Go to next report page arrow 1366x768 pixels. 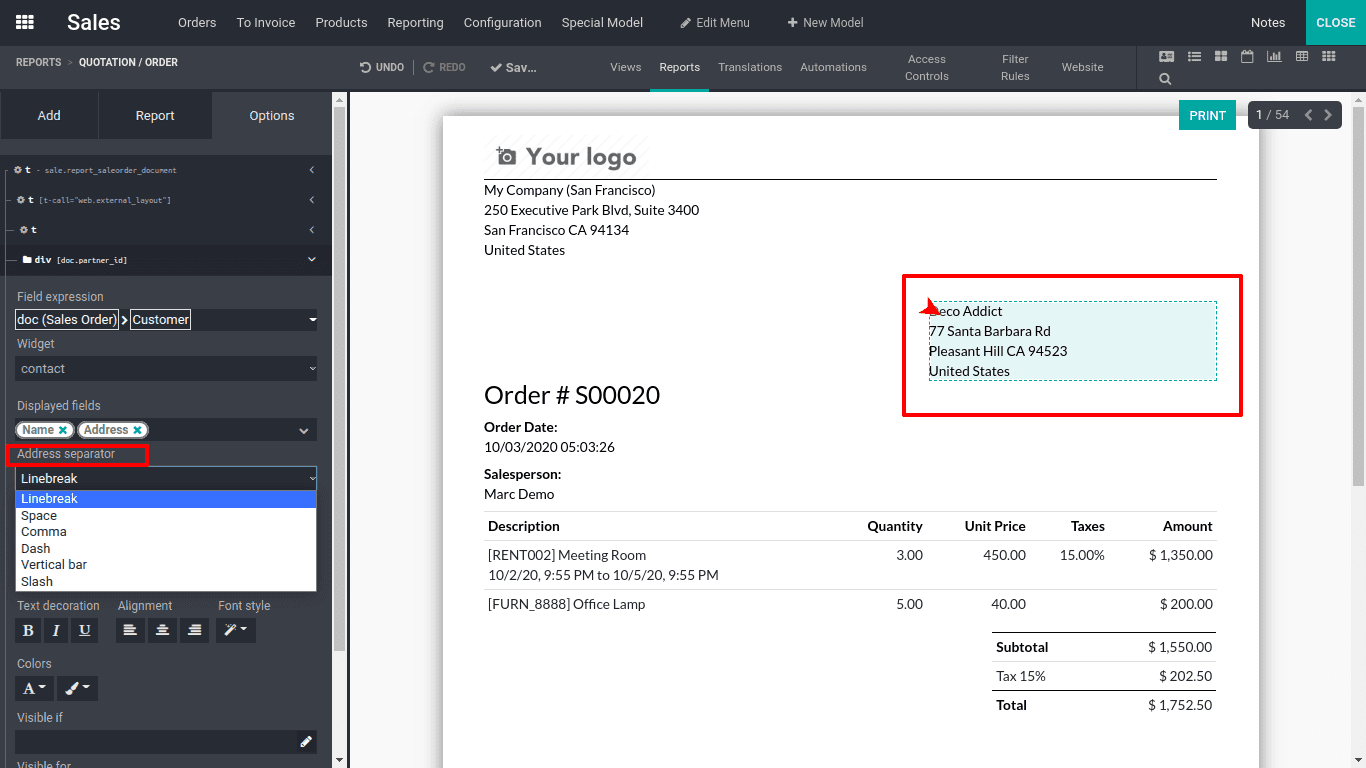click(x=1328, y=115)
